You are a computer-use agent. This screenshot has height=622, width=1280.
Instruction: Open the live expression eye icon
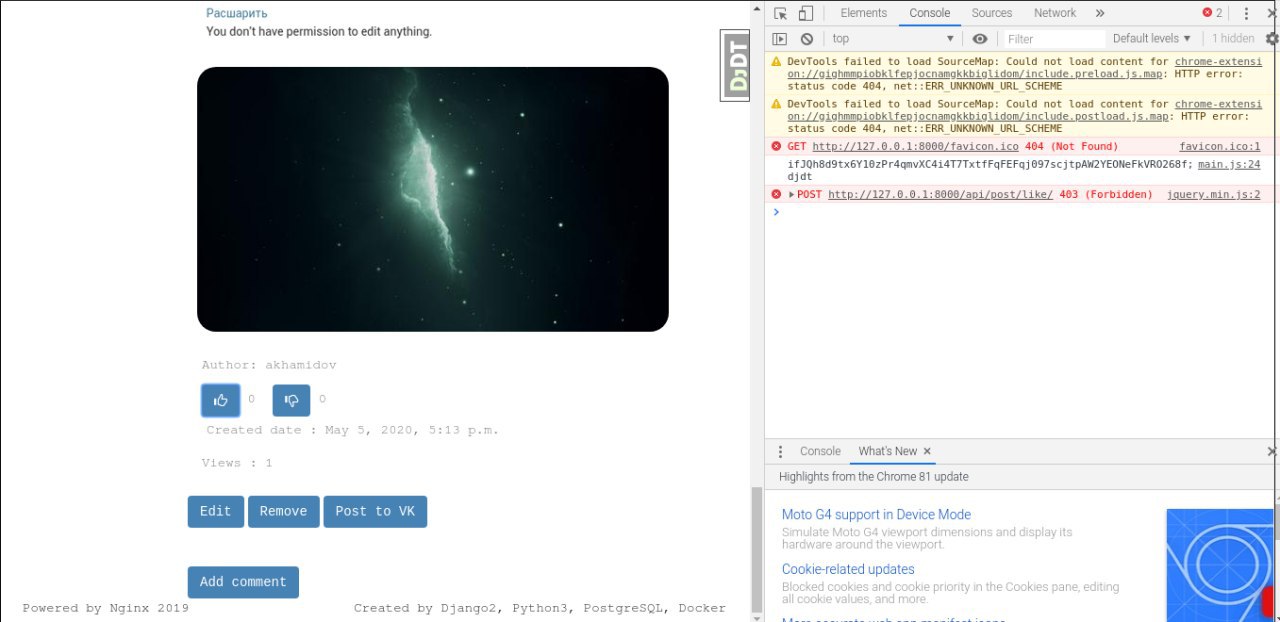coord(980,39)
